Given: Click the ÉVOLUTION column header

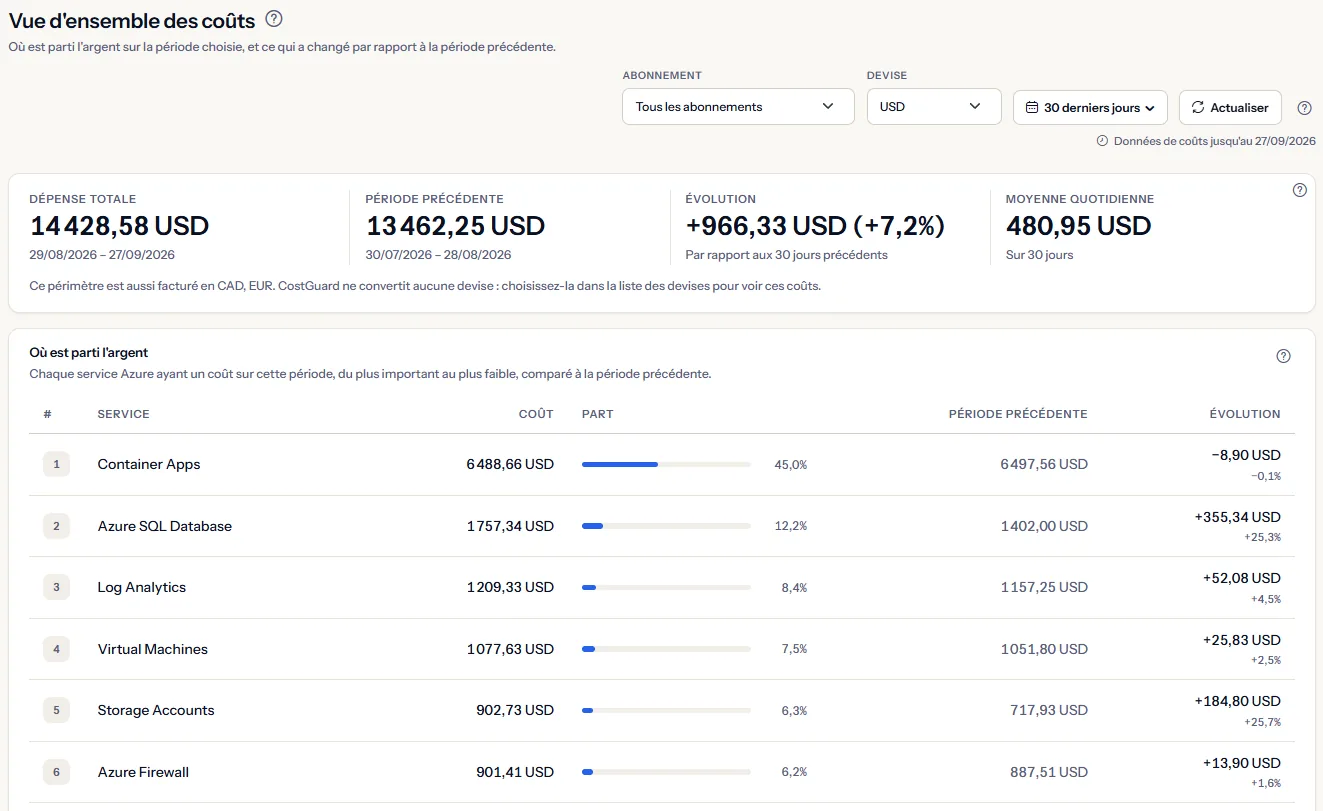Looking at the screenshot, I should [x=1245, y=414].
